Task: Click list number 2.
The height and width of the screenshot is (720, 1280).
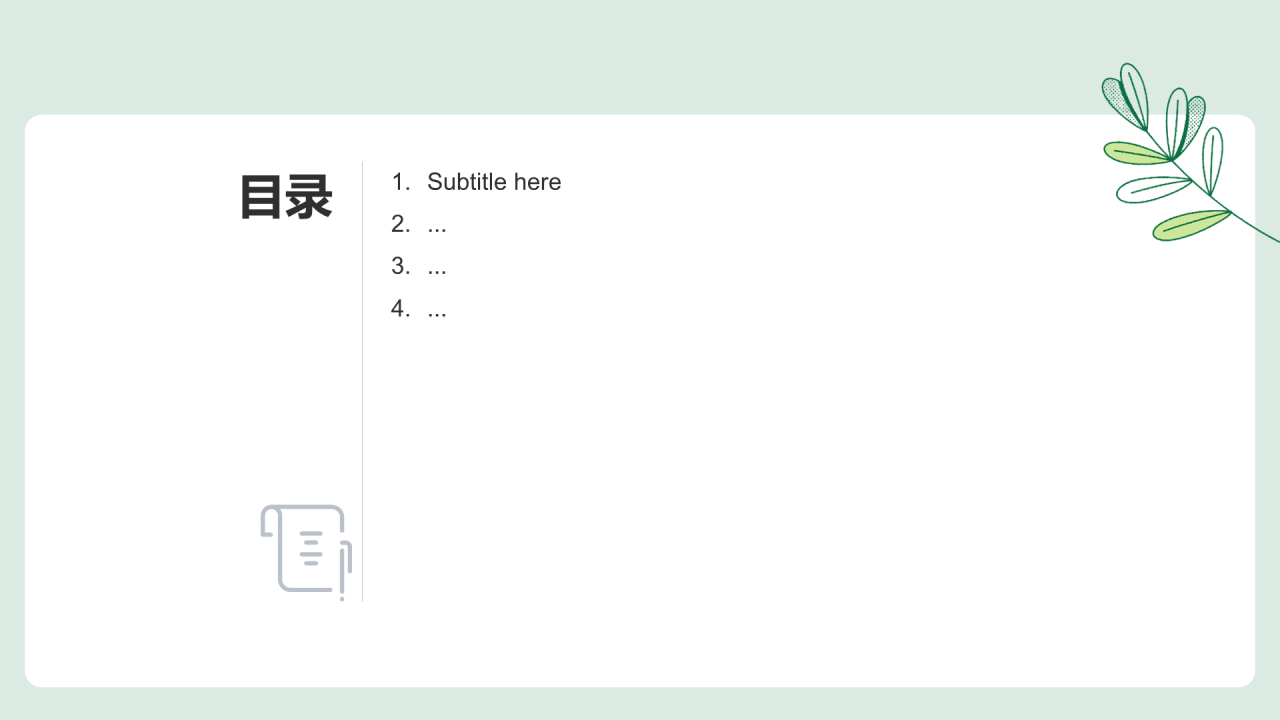Action: click(400, 224)
